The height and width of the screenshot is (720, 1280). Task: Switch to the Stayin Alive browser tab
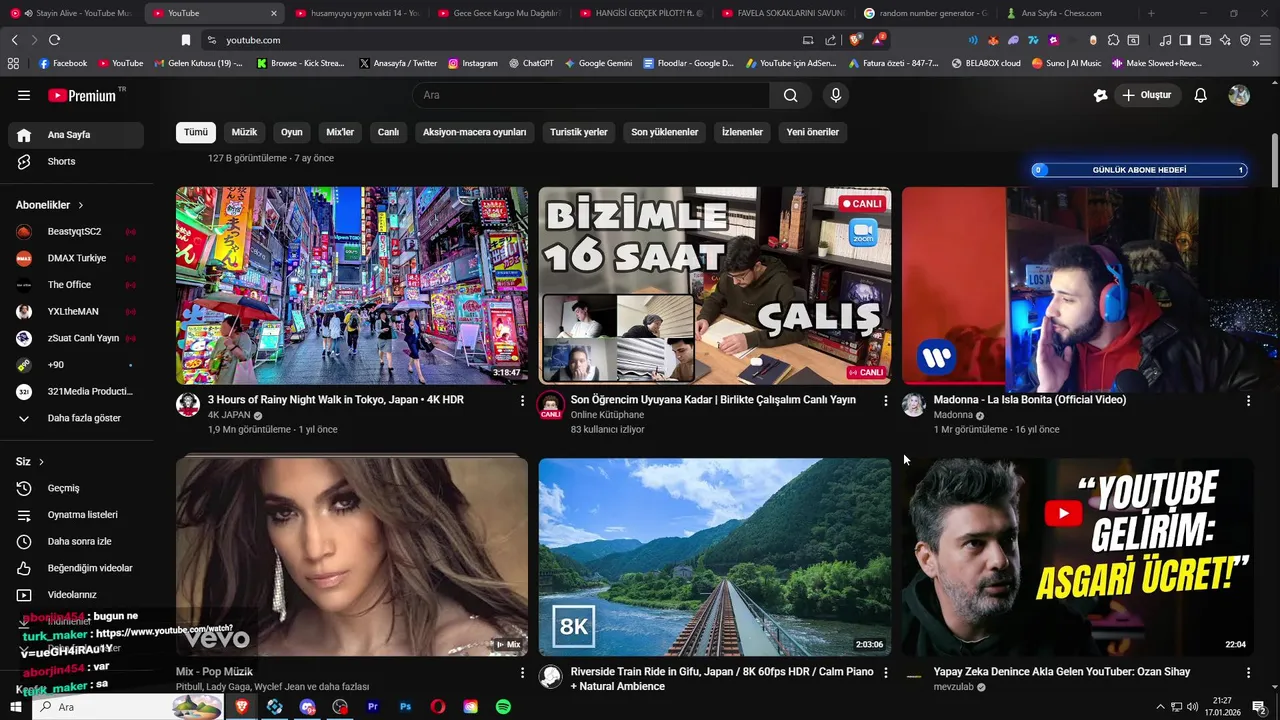click(72, 13)
